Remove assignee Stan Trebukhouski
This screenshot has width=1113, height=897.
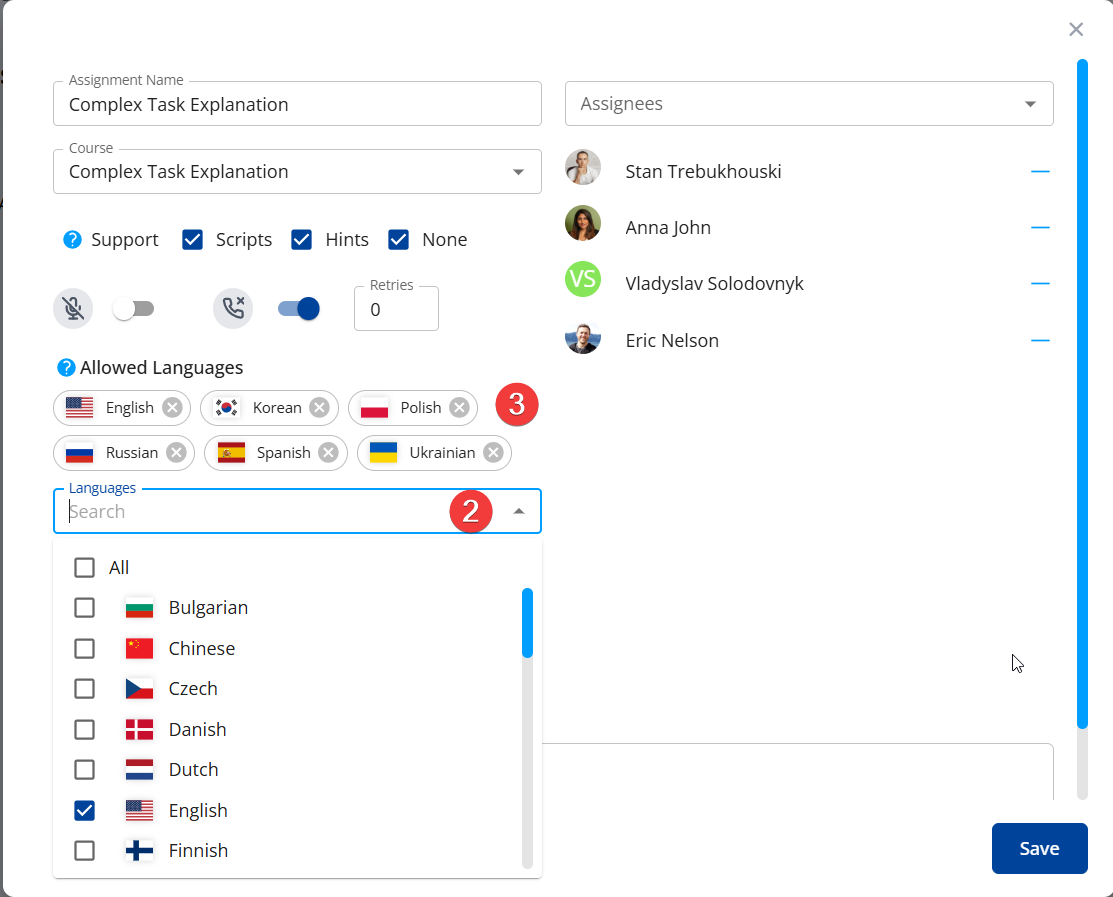click(1040, 172)
